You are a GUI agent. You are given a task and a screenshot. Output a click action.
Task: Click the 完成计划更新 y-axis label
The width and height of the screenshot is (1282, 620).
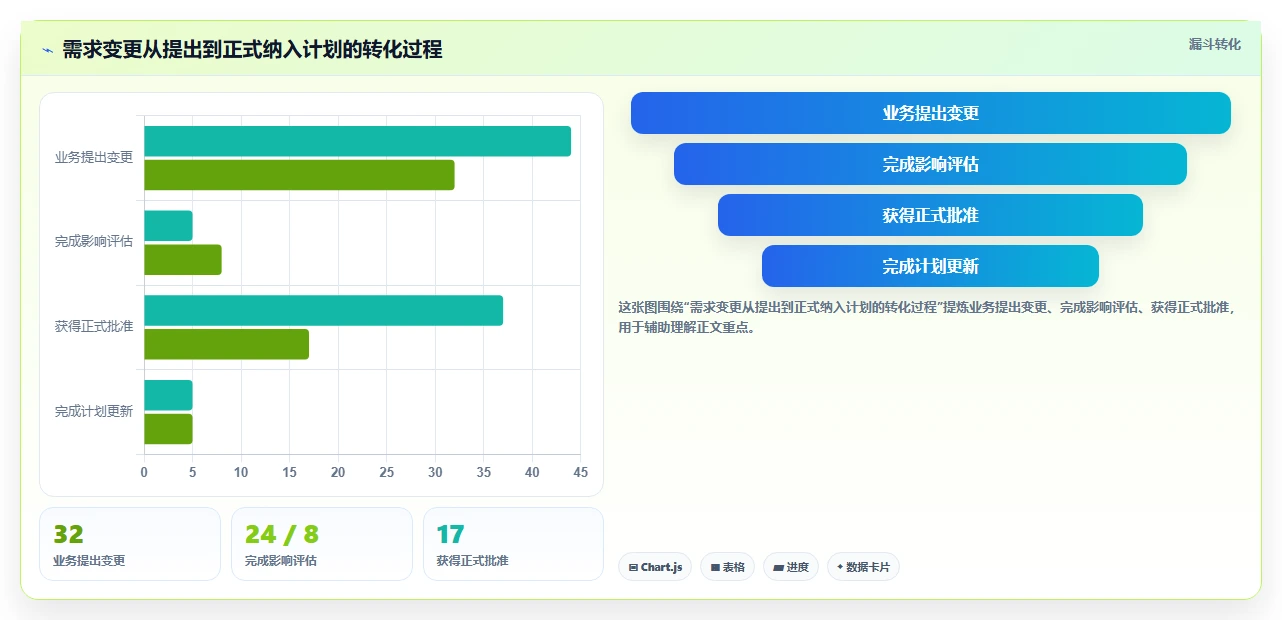coord(94,411)
